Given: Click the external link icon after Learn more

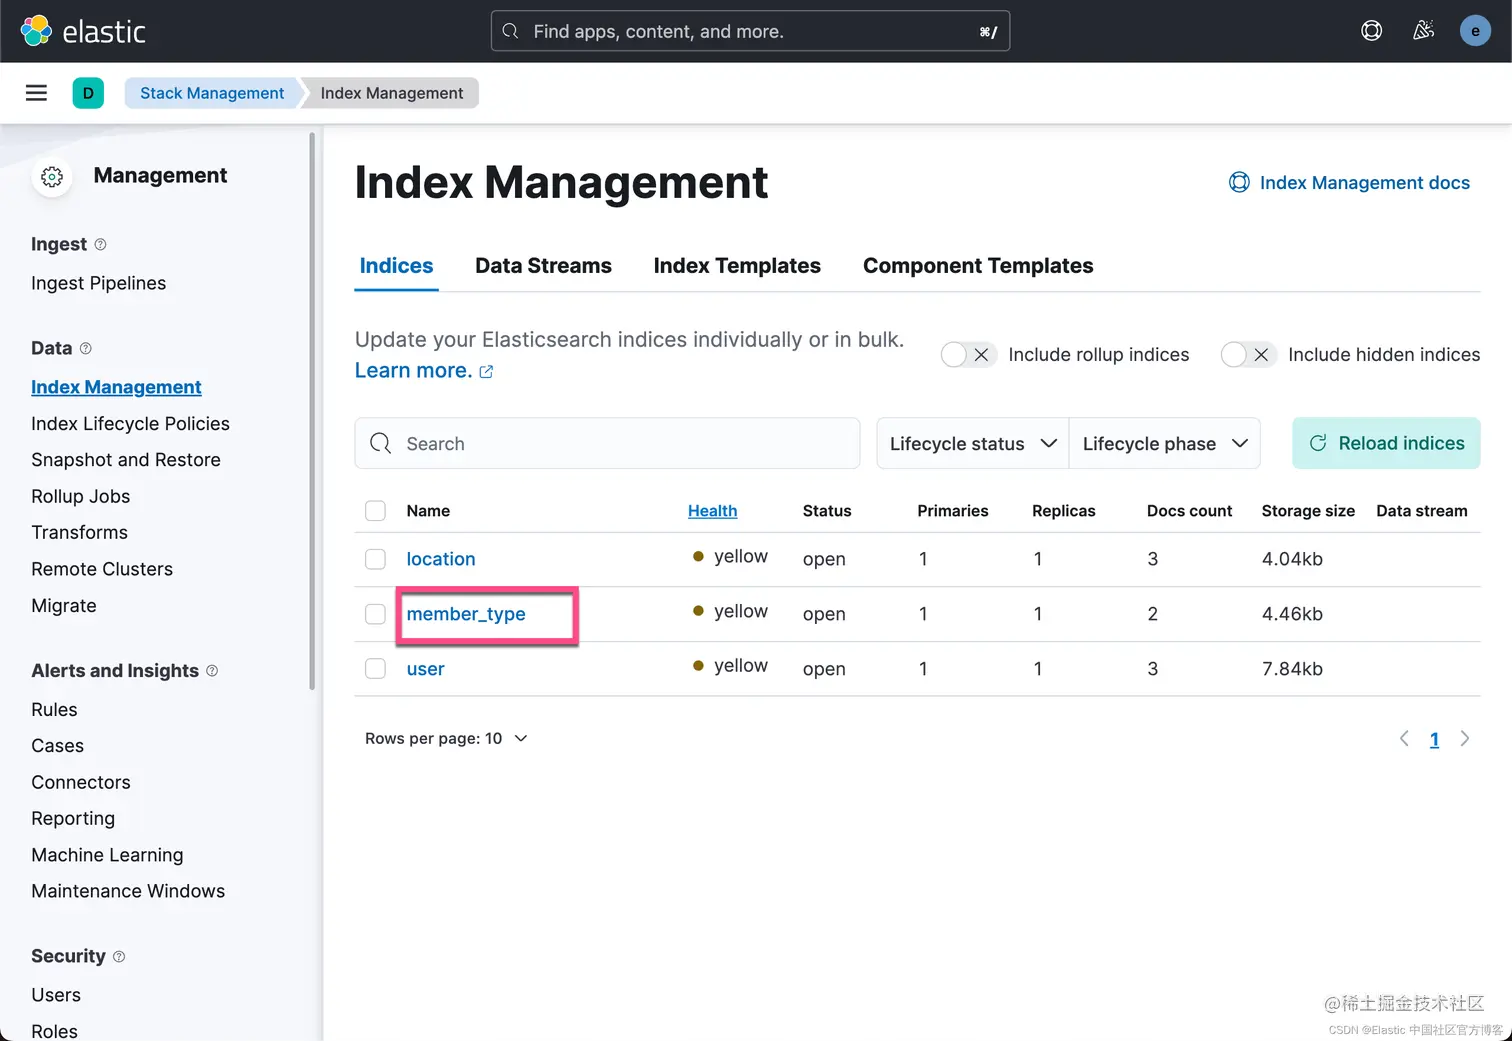Looking at the screenshot, I should click(x=486, y=372).
